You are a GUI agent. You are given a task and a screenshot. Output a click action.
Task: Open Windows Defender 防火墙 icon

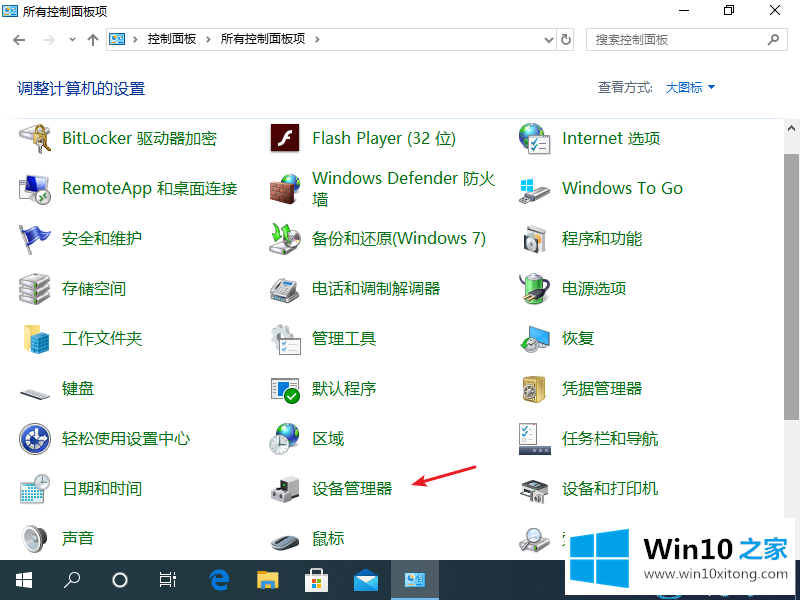285,189
